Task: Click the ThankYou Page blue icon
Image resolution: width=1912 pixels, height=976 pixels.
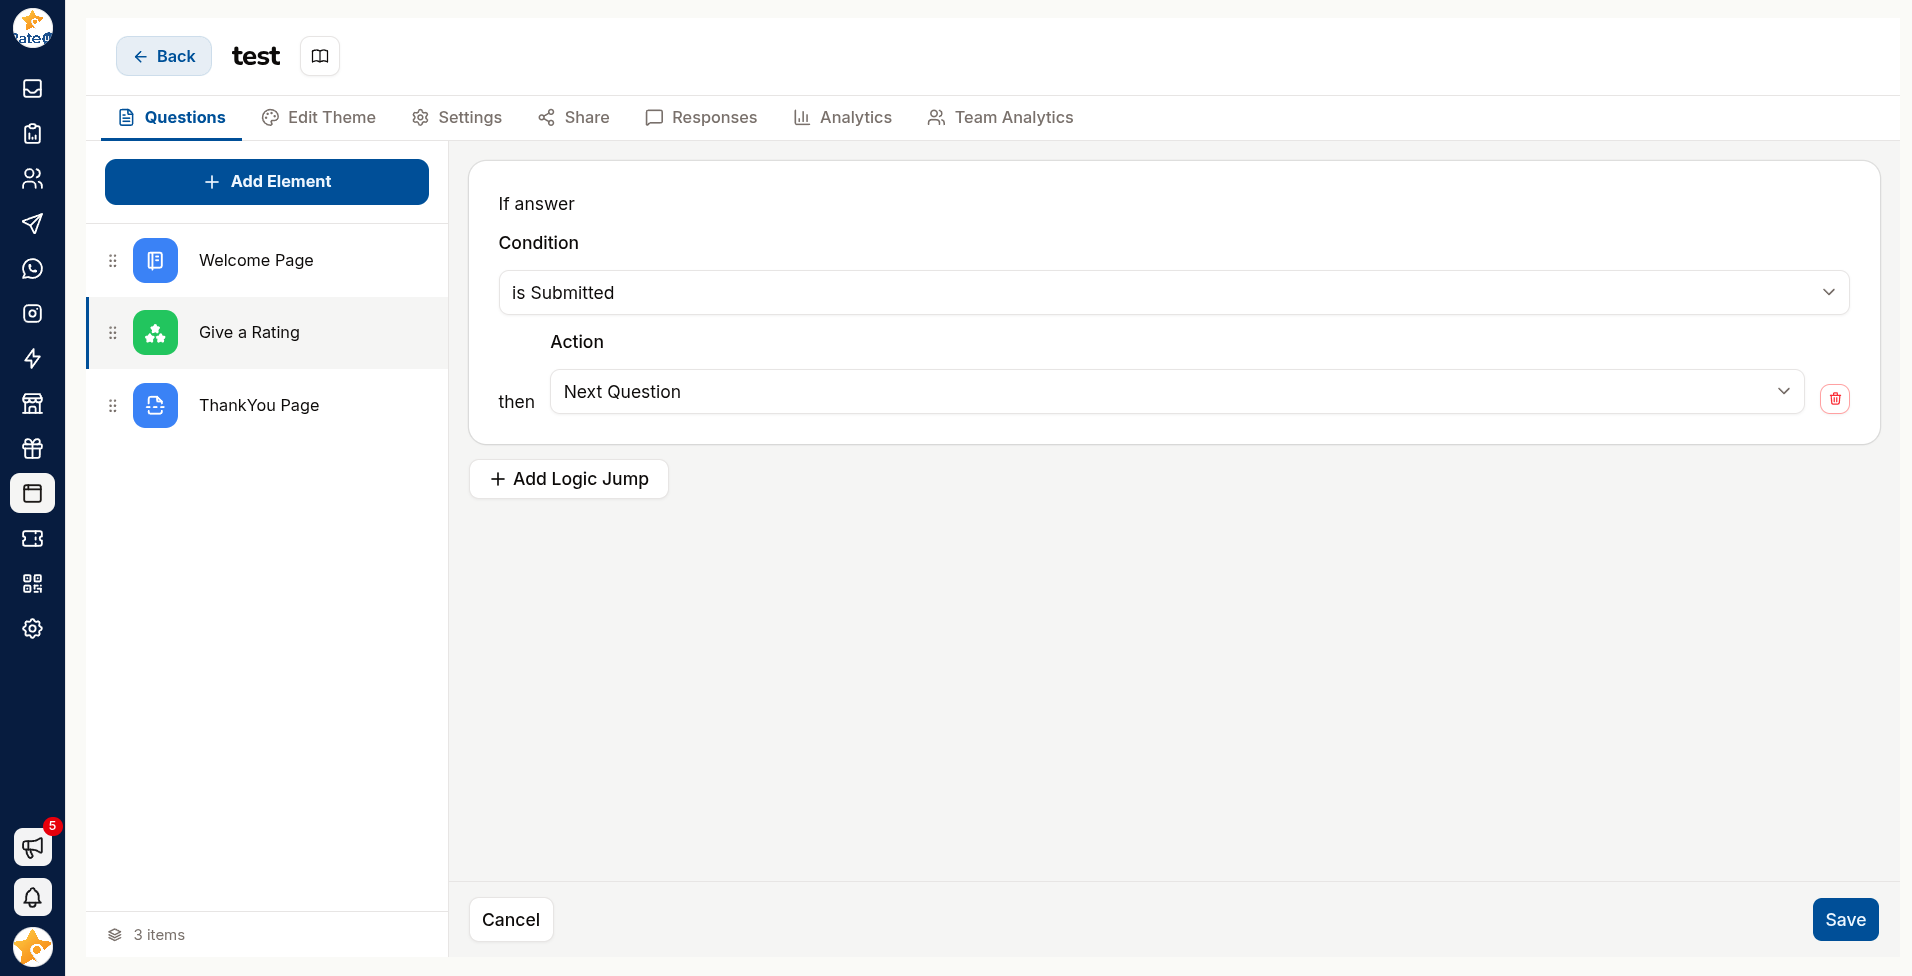Action: coord(155,406)
